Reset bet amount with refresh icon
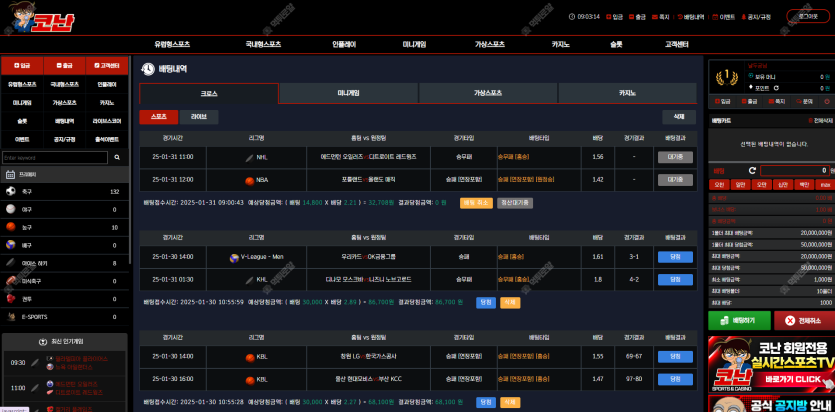The image size is (835, 412). point(752,171)
